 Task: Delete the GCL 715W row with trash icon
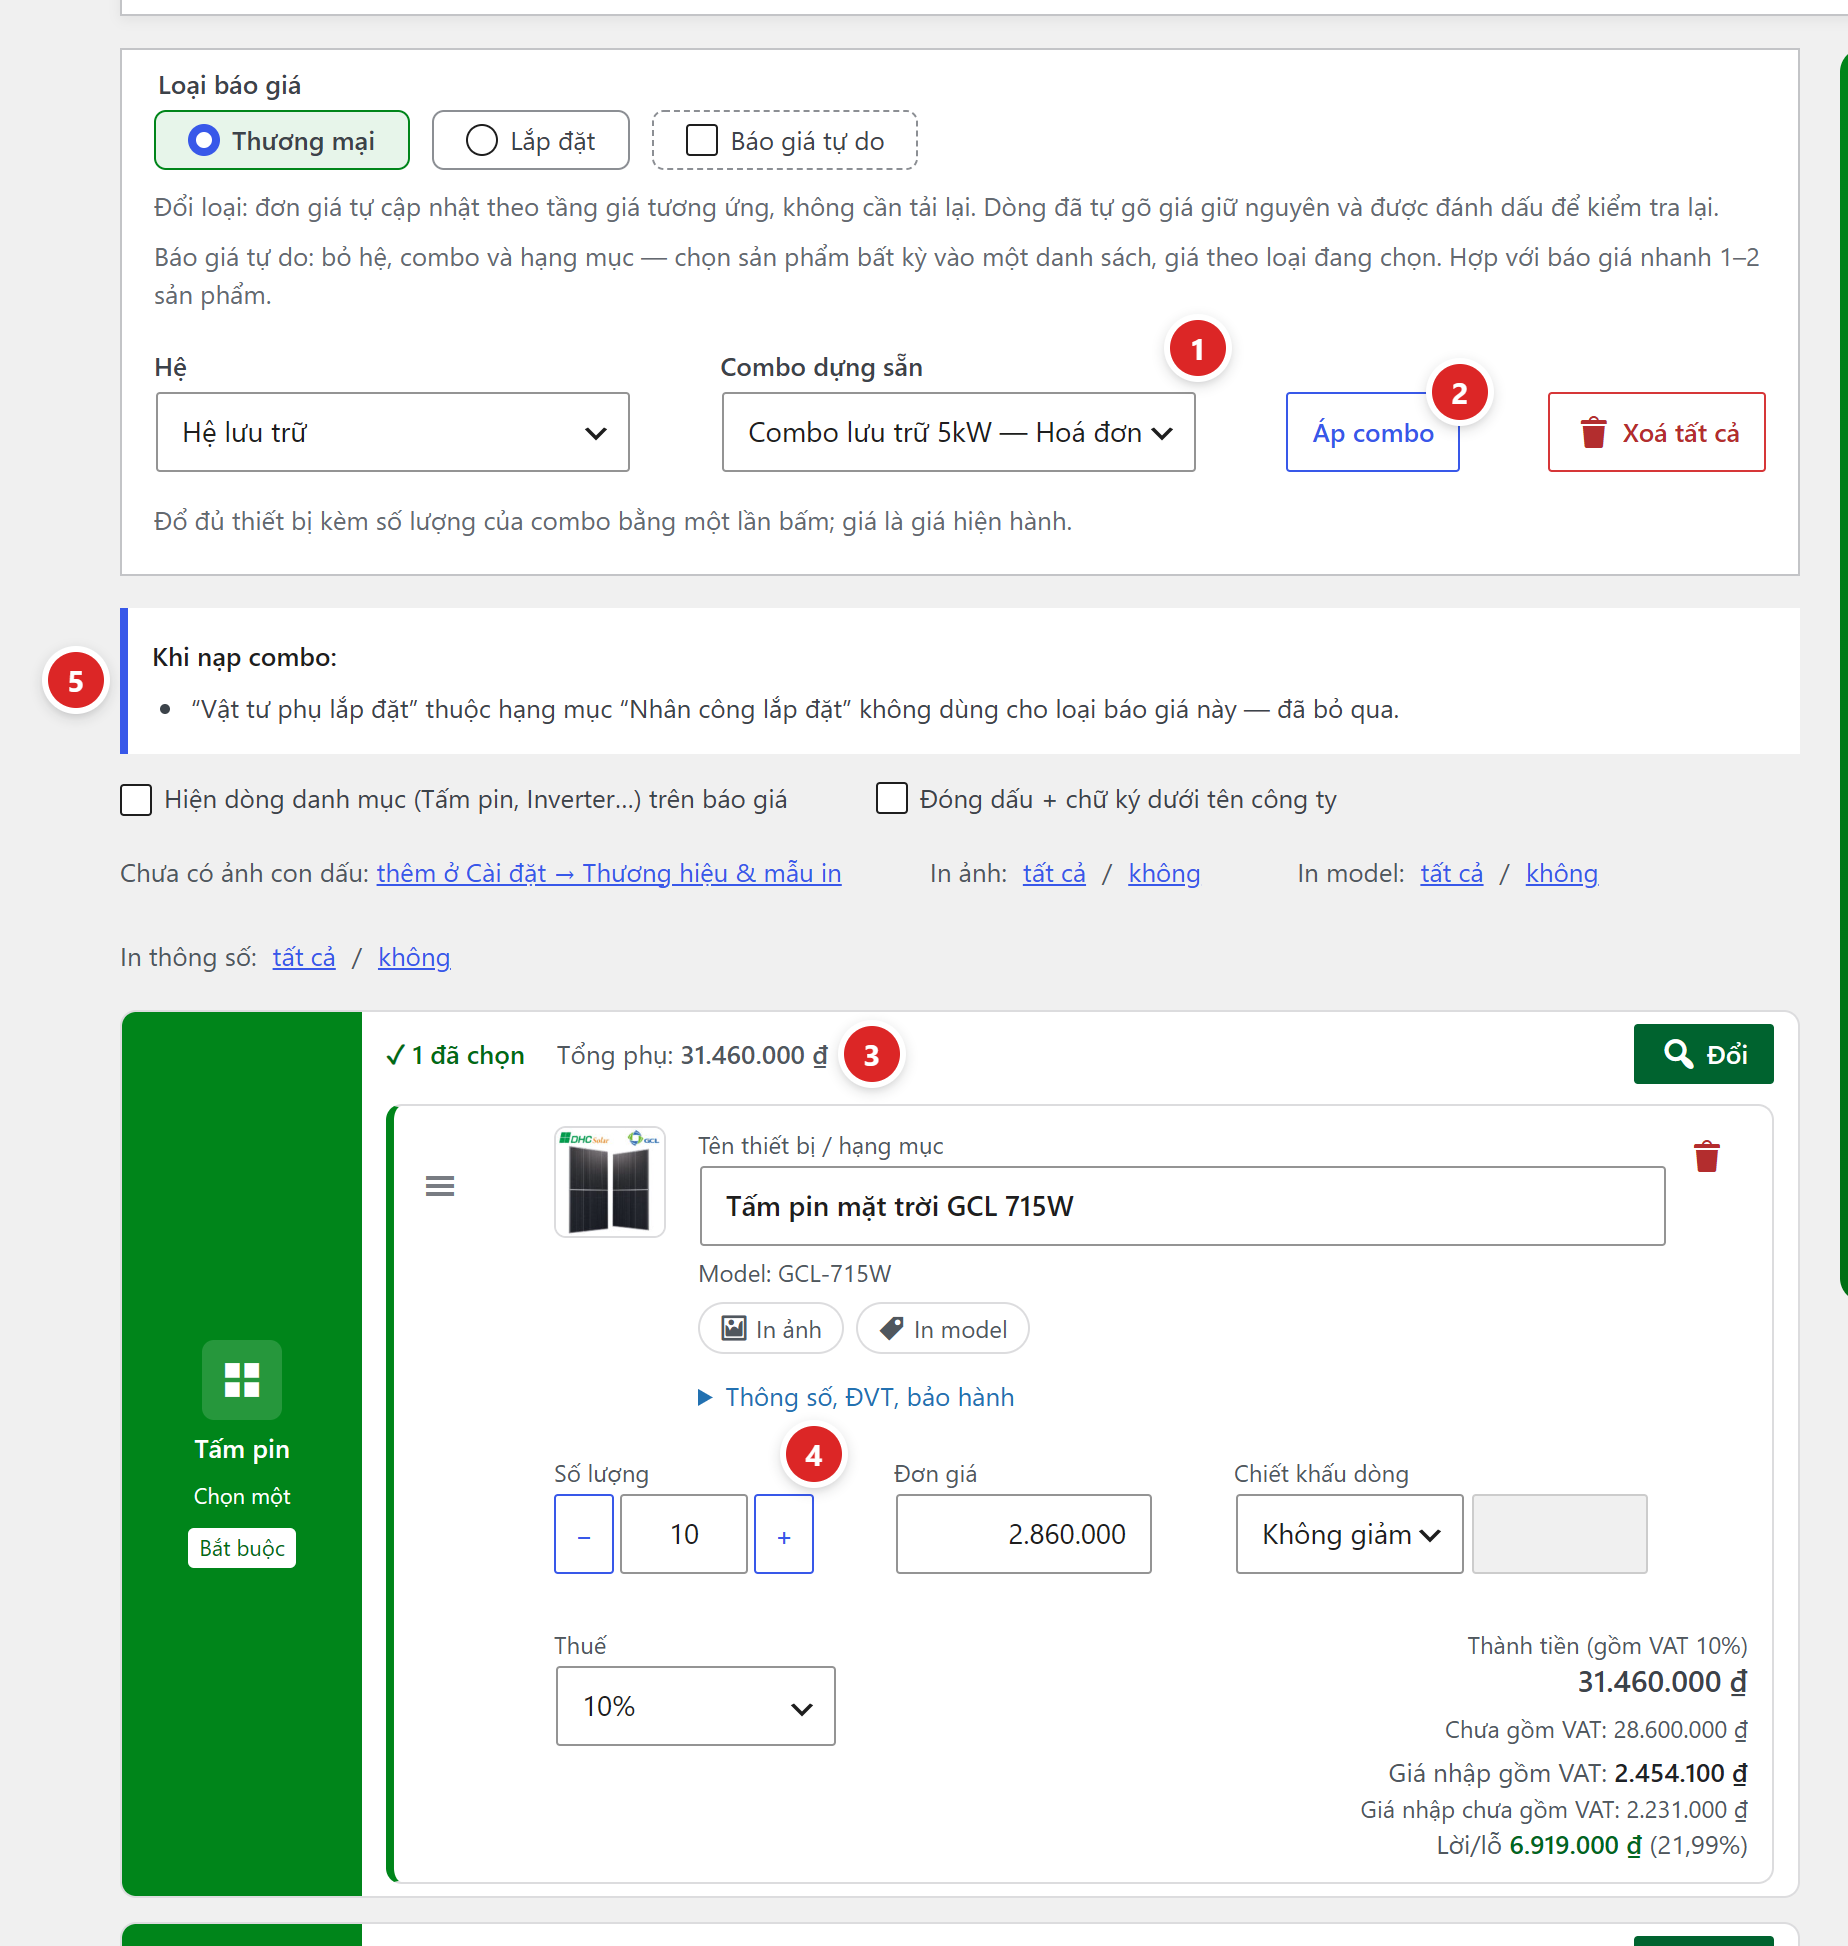pyautogui.click(x=1707, y=1156)
